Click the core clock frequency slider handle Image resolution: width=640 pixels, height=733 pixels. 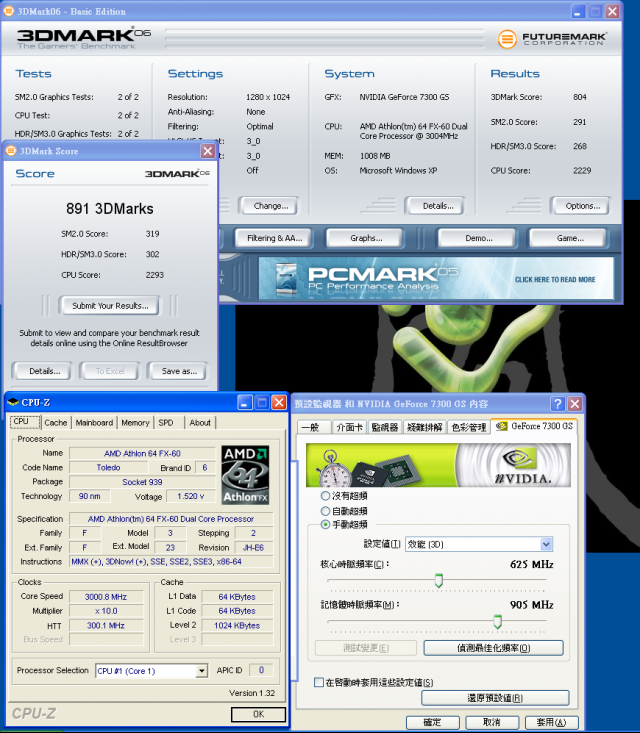[x=439, y=580]
